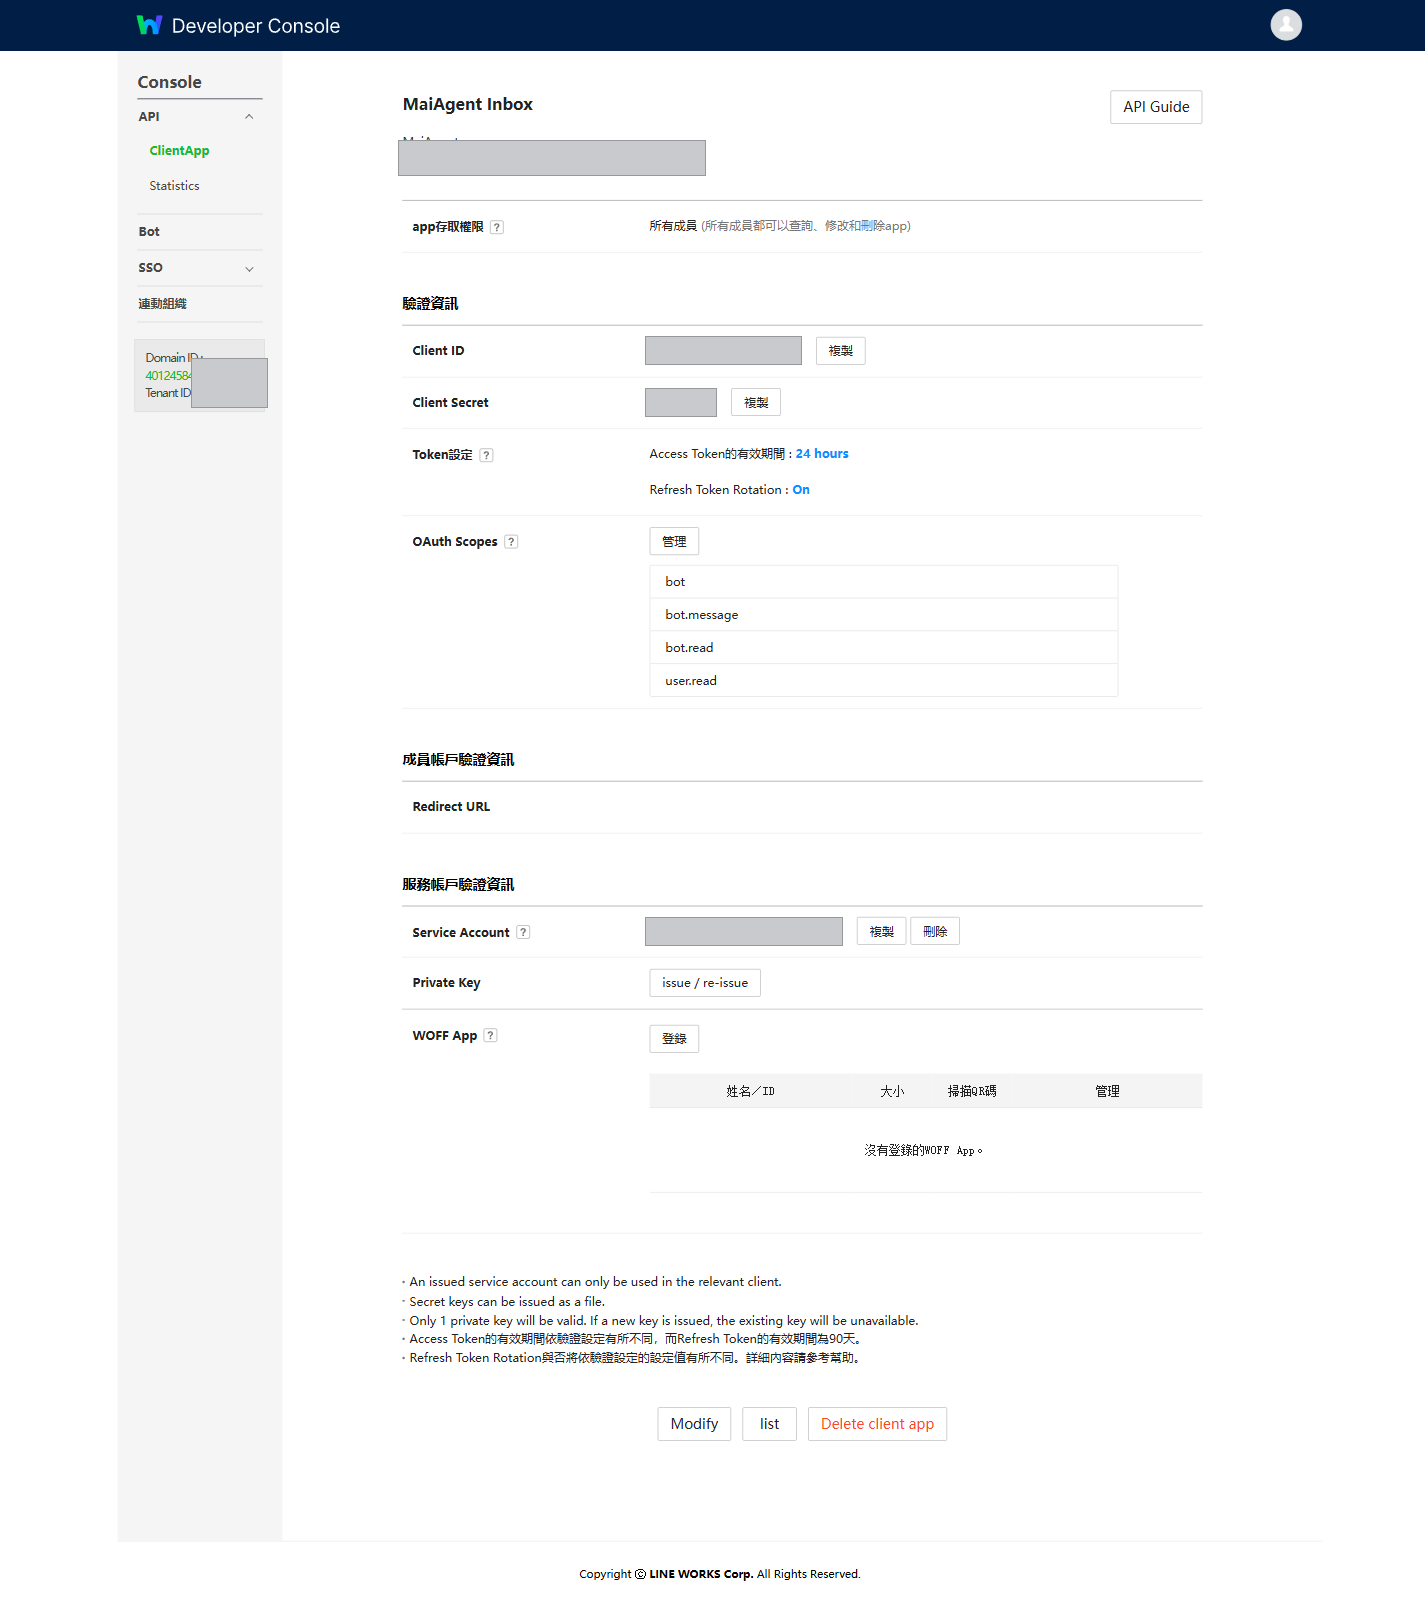This screenshot has width=1425, height=1616.
Task: Register a WOFF App with 登錄
Action: (674, 1039)
